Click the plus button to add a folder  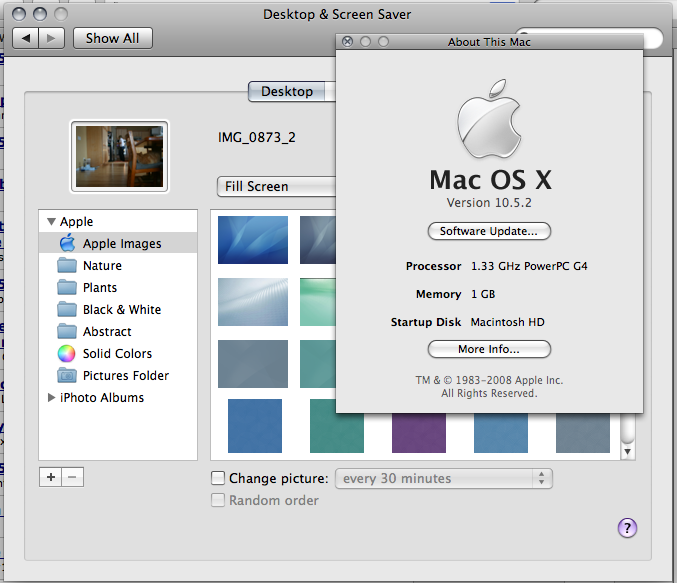coord(51,477)
